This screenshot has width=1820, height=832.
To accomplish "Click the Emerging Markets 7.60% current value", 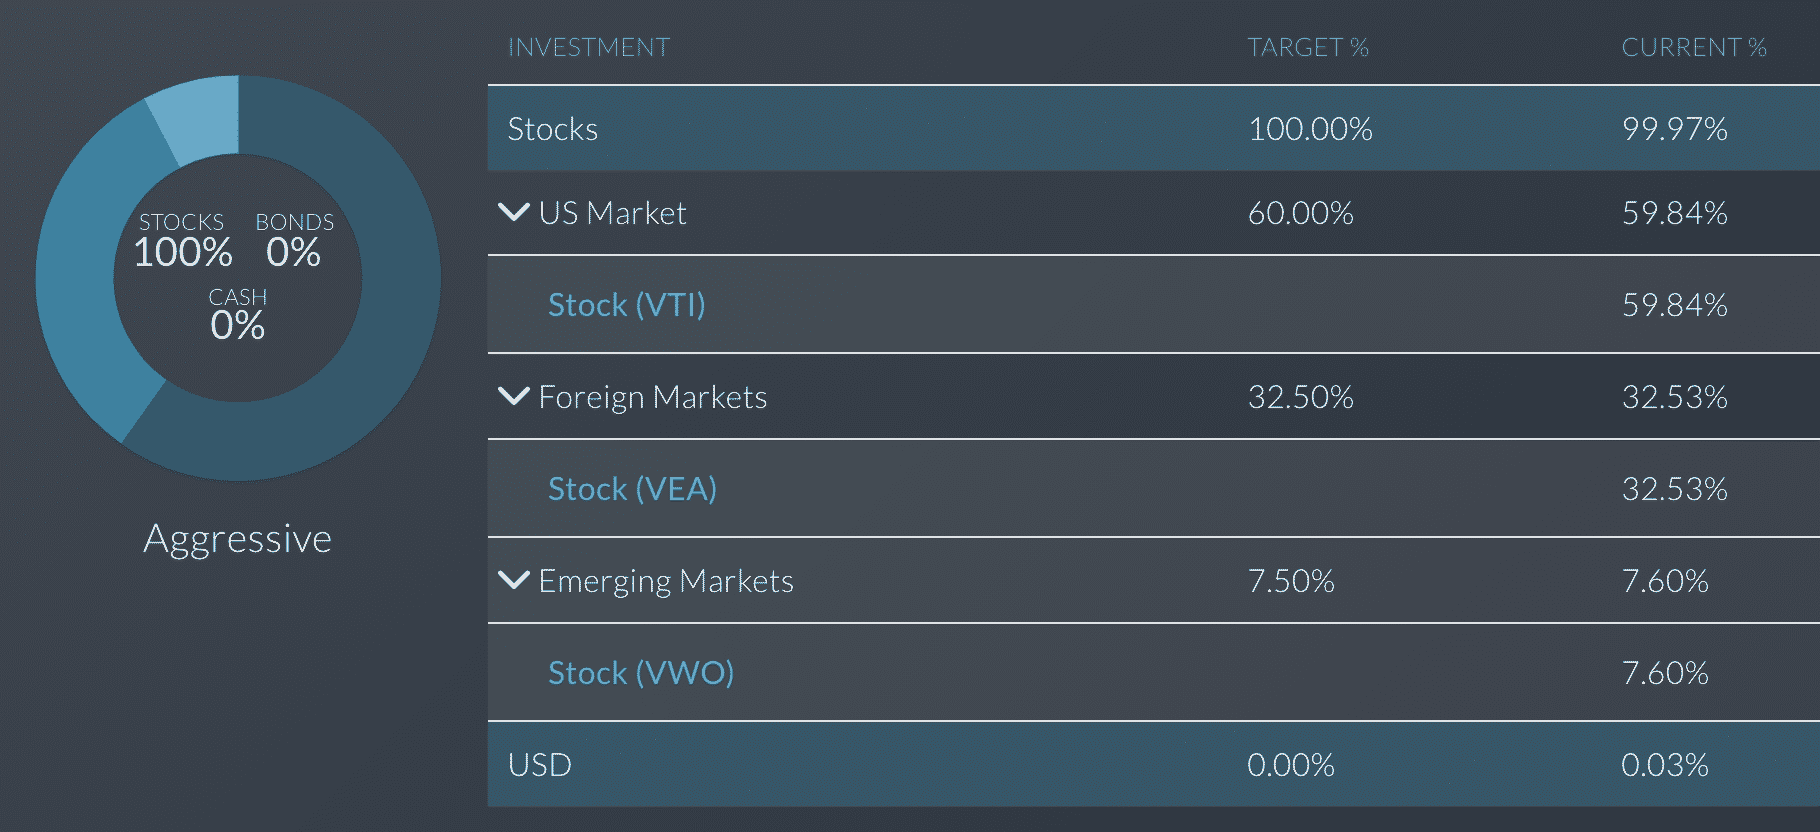I will click(x=1665, y=581).
